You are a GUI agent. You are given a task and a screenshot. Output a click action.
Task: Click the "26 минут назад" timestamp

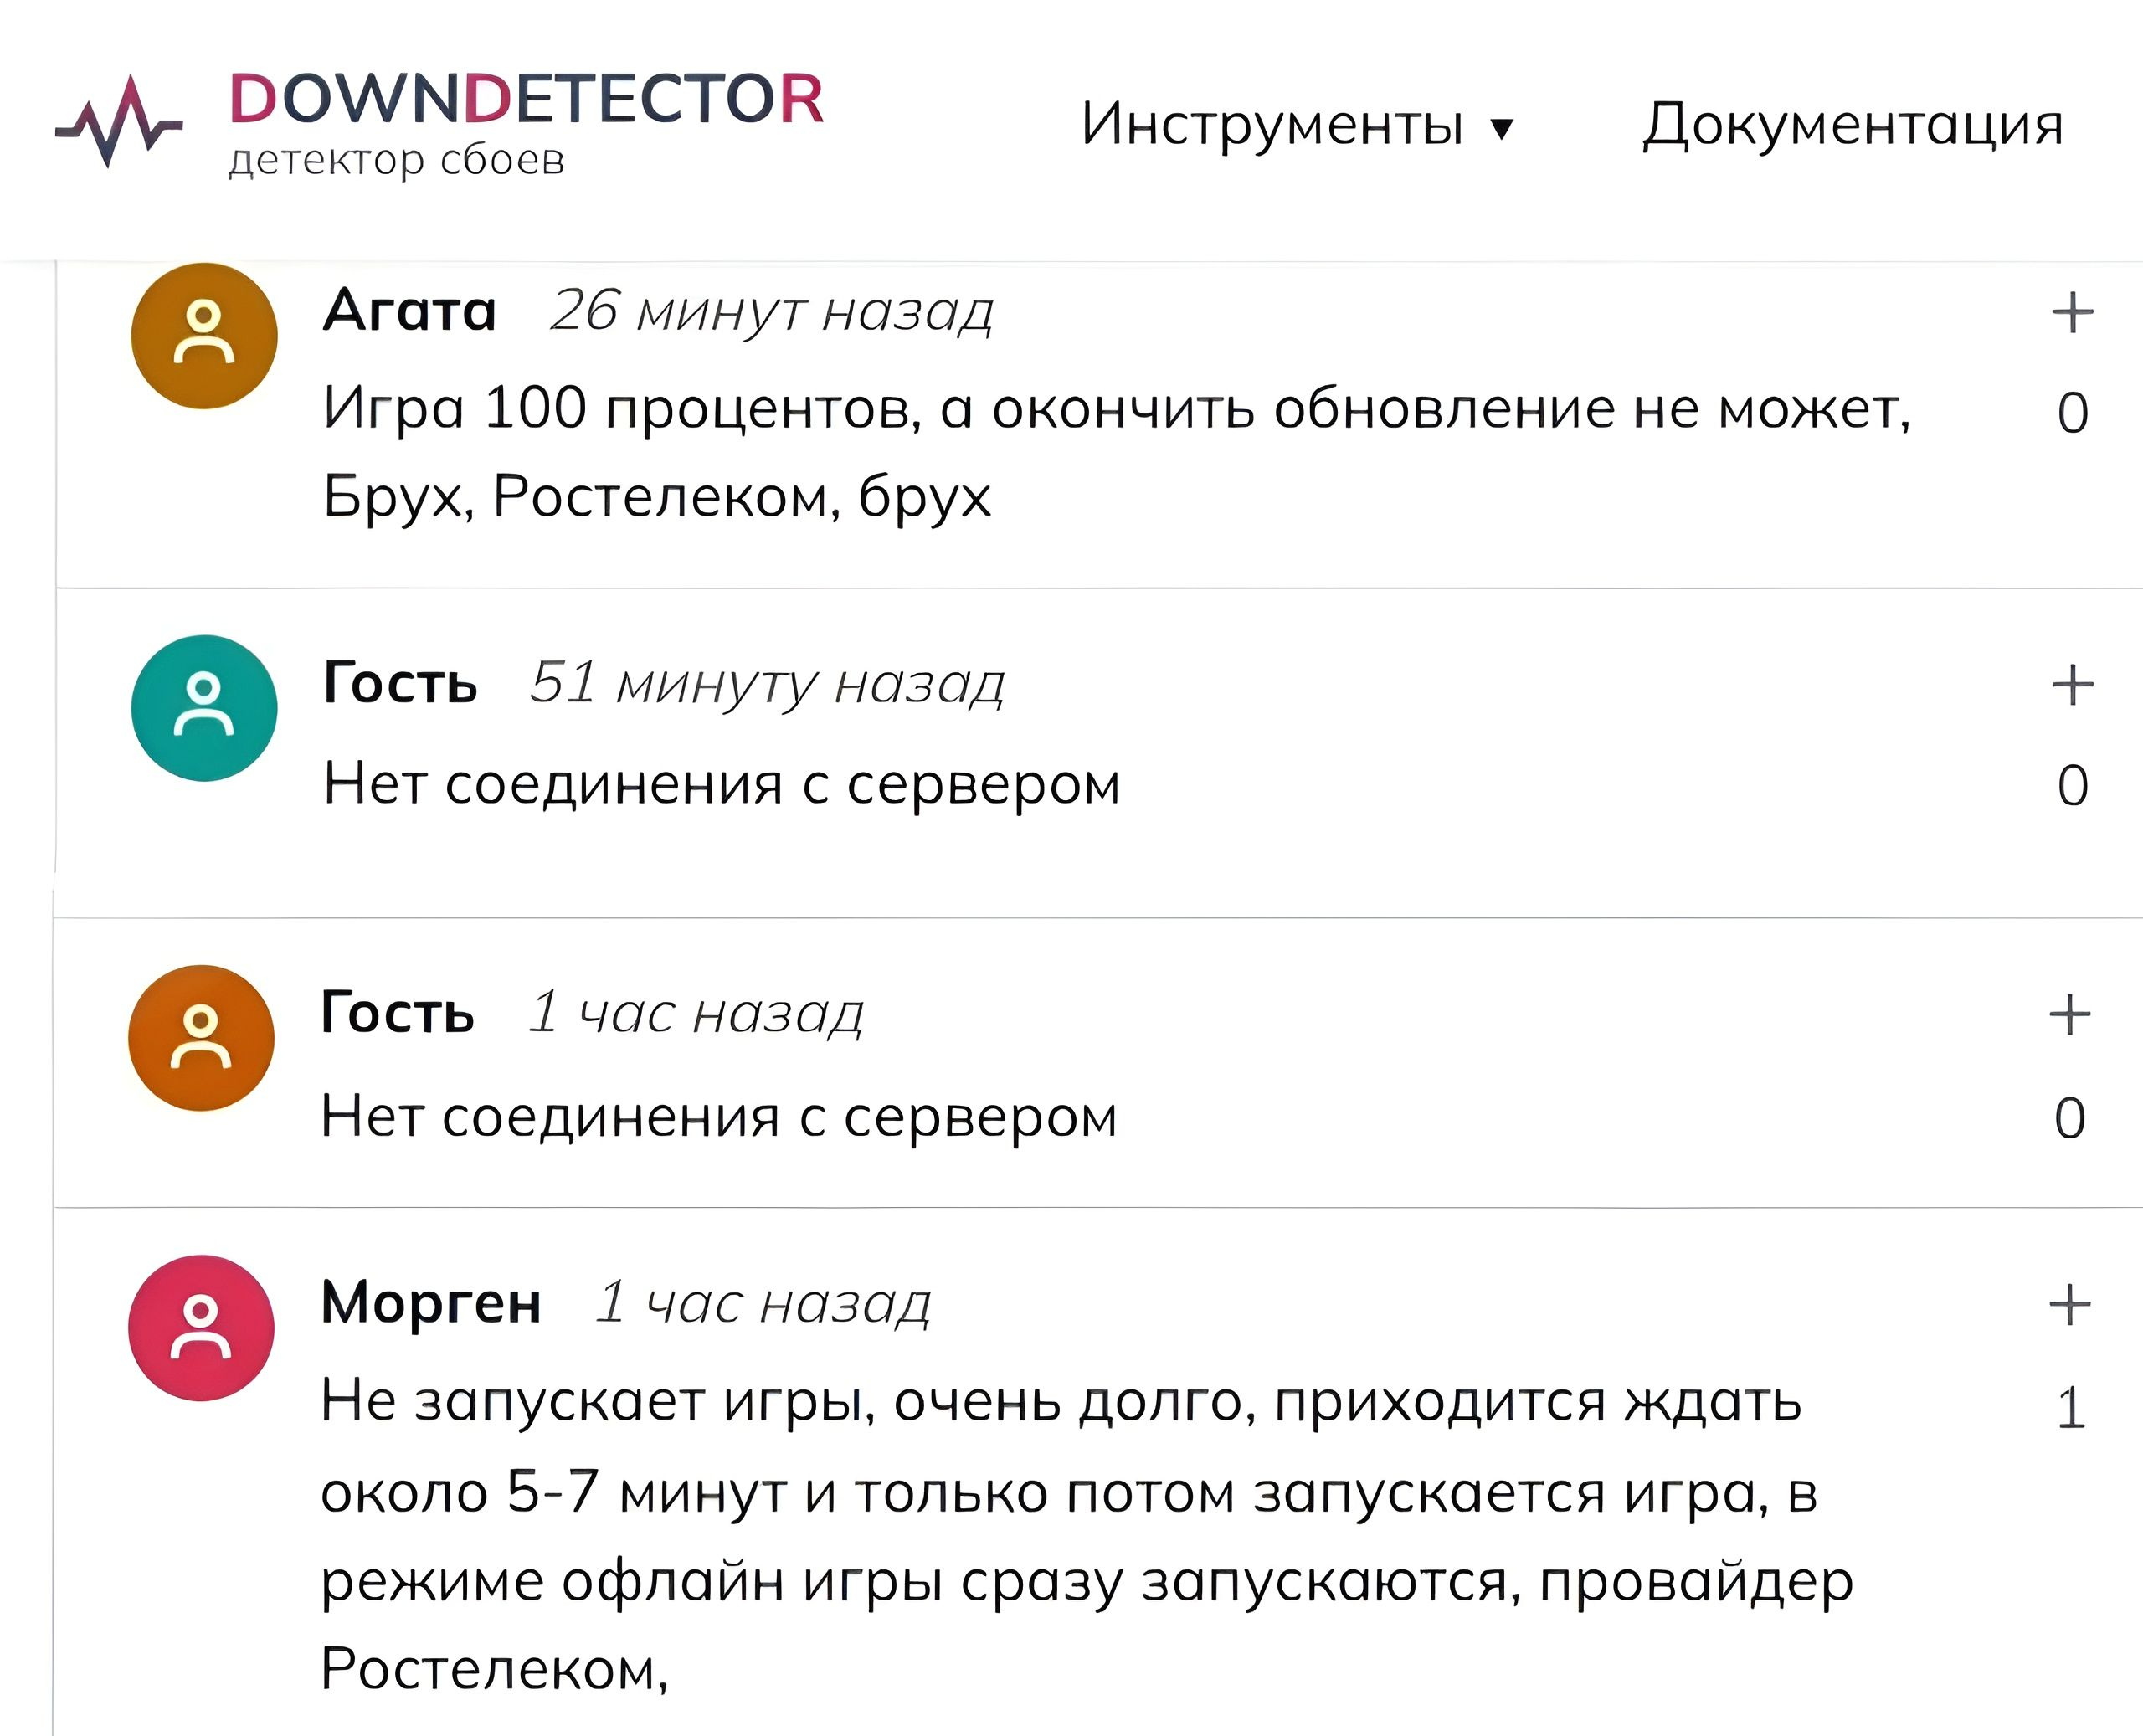(772, 311)
